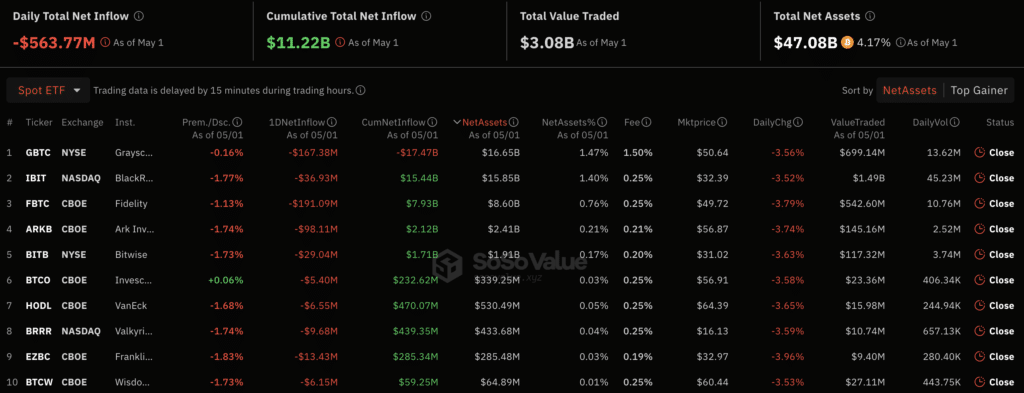Click info icon beside Cumulative Total Net Inflow

pyautogui.click(x=426, y=16)
